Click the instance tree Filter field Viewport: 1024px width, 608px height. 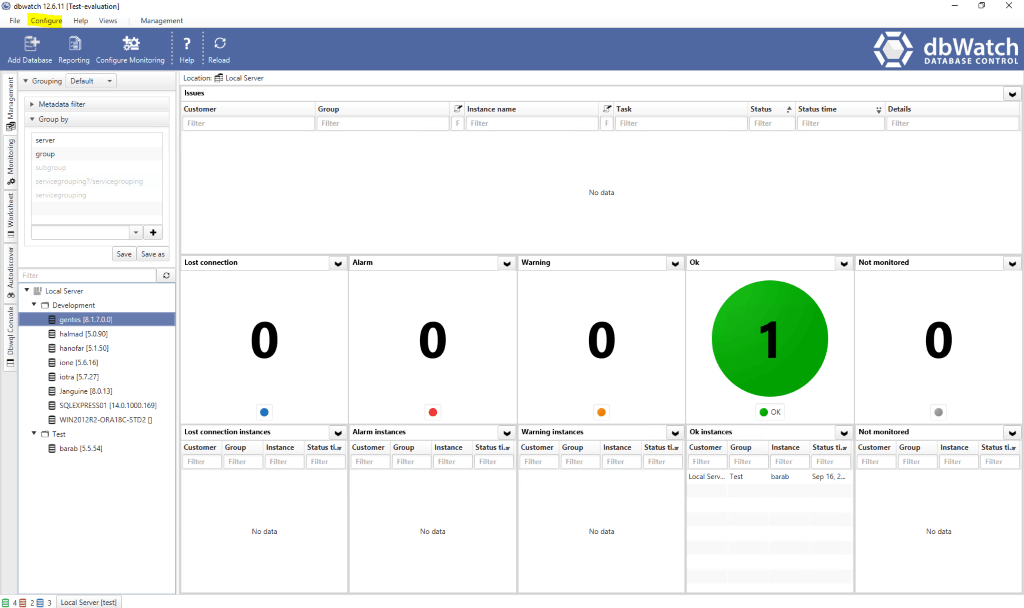coord(88,276)
